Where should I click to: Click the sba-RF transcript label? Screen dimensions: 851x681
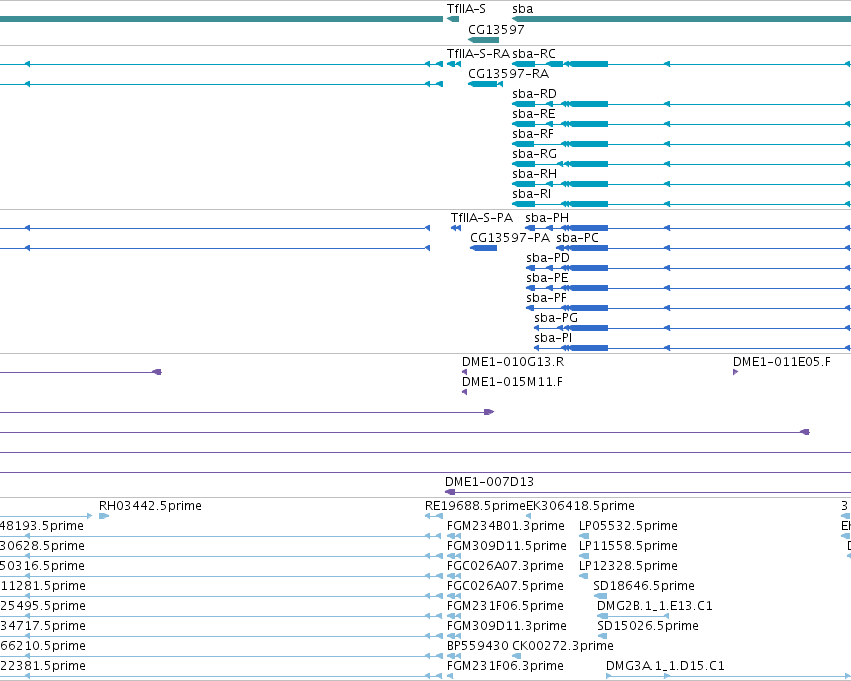pyautogui.click(x=533, y=134)
